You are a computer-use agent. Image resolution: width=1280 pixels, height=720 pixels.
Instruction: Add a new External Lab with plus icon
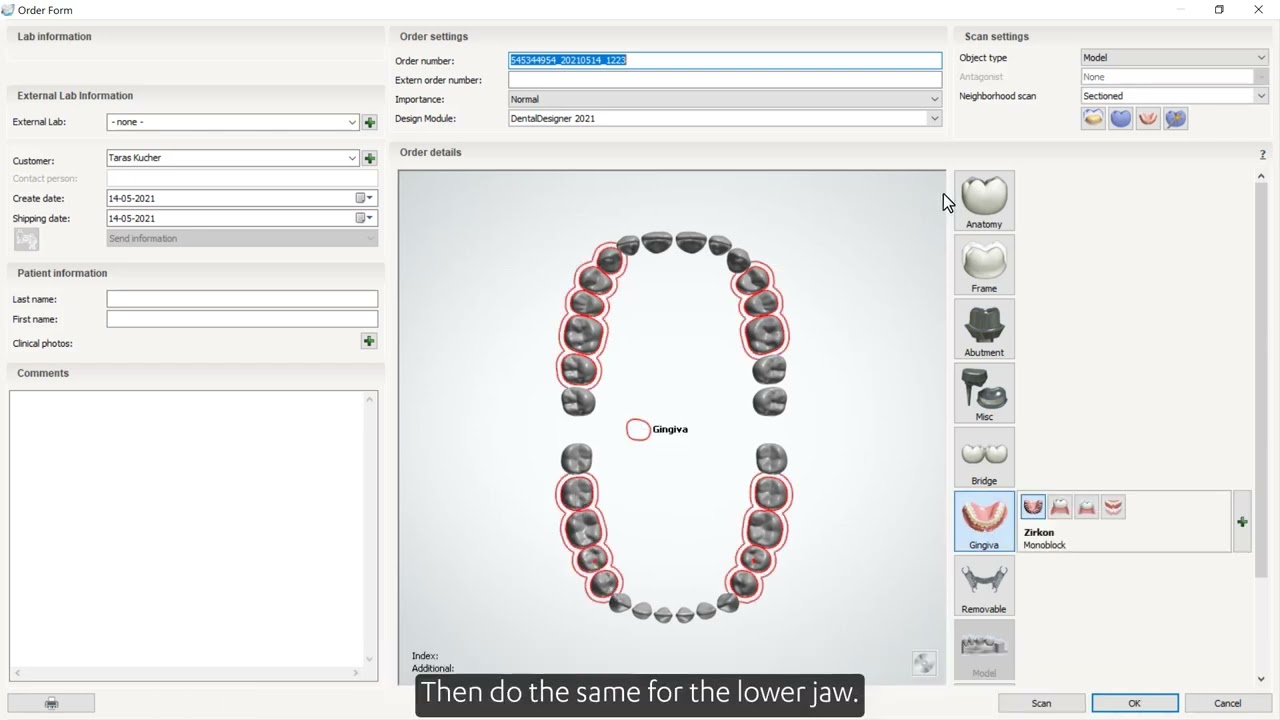tap(370, 122)
